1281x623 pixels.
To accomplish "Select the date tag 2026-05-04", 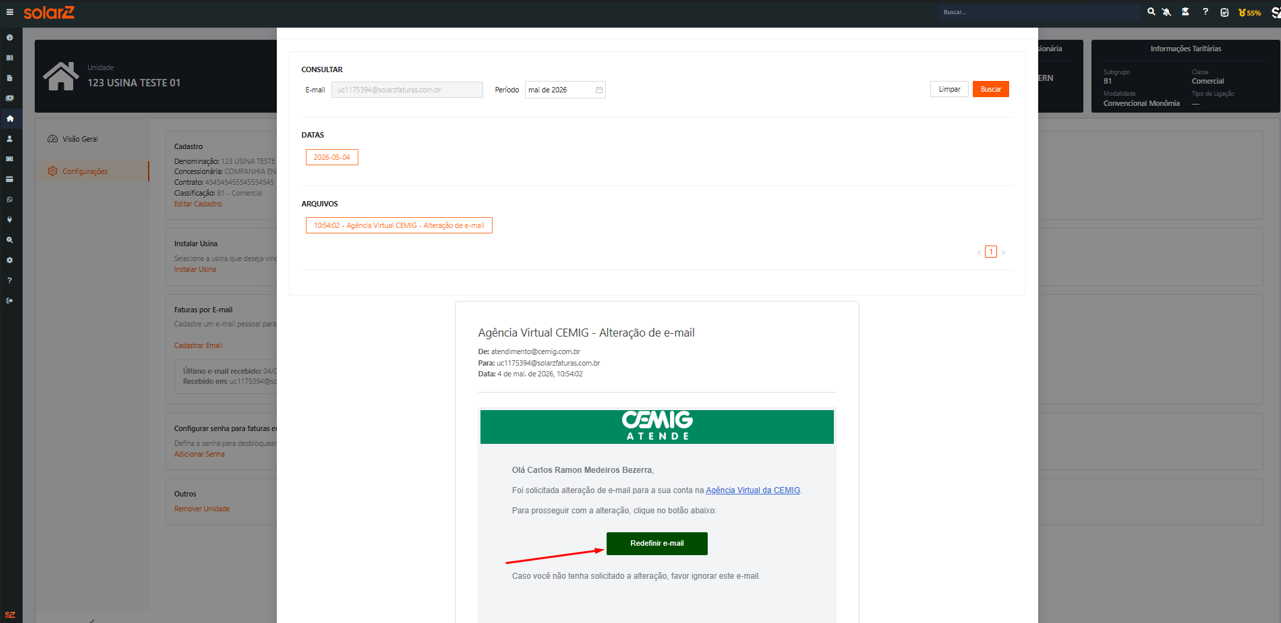I will [332, 157].
